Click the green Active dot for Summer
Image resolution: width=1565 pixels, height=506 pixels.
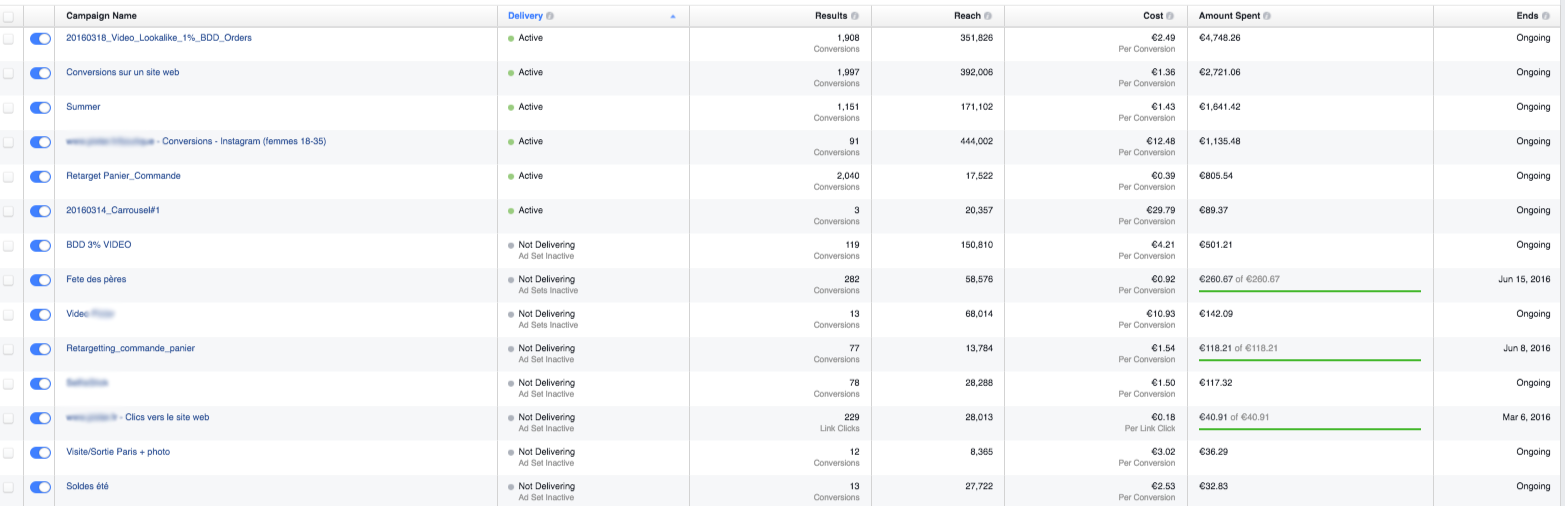tap(511, 107)
